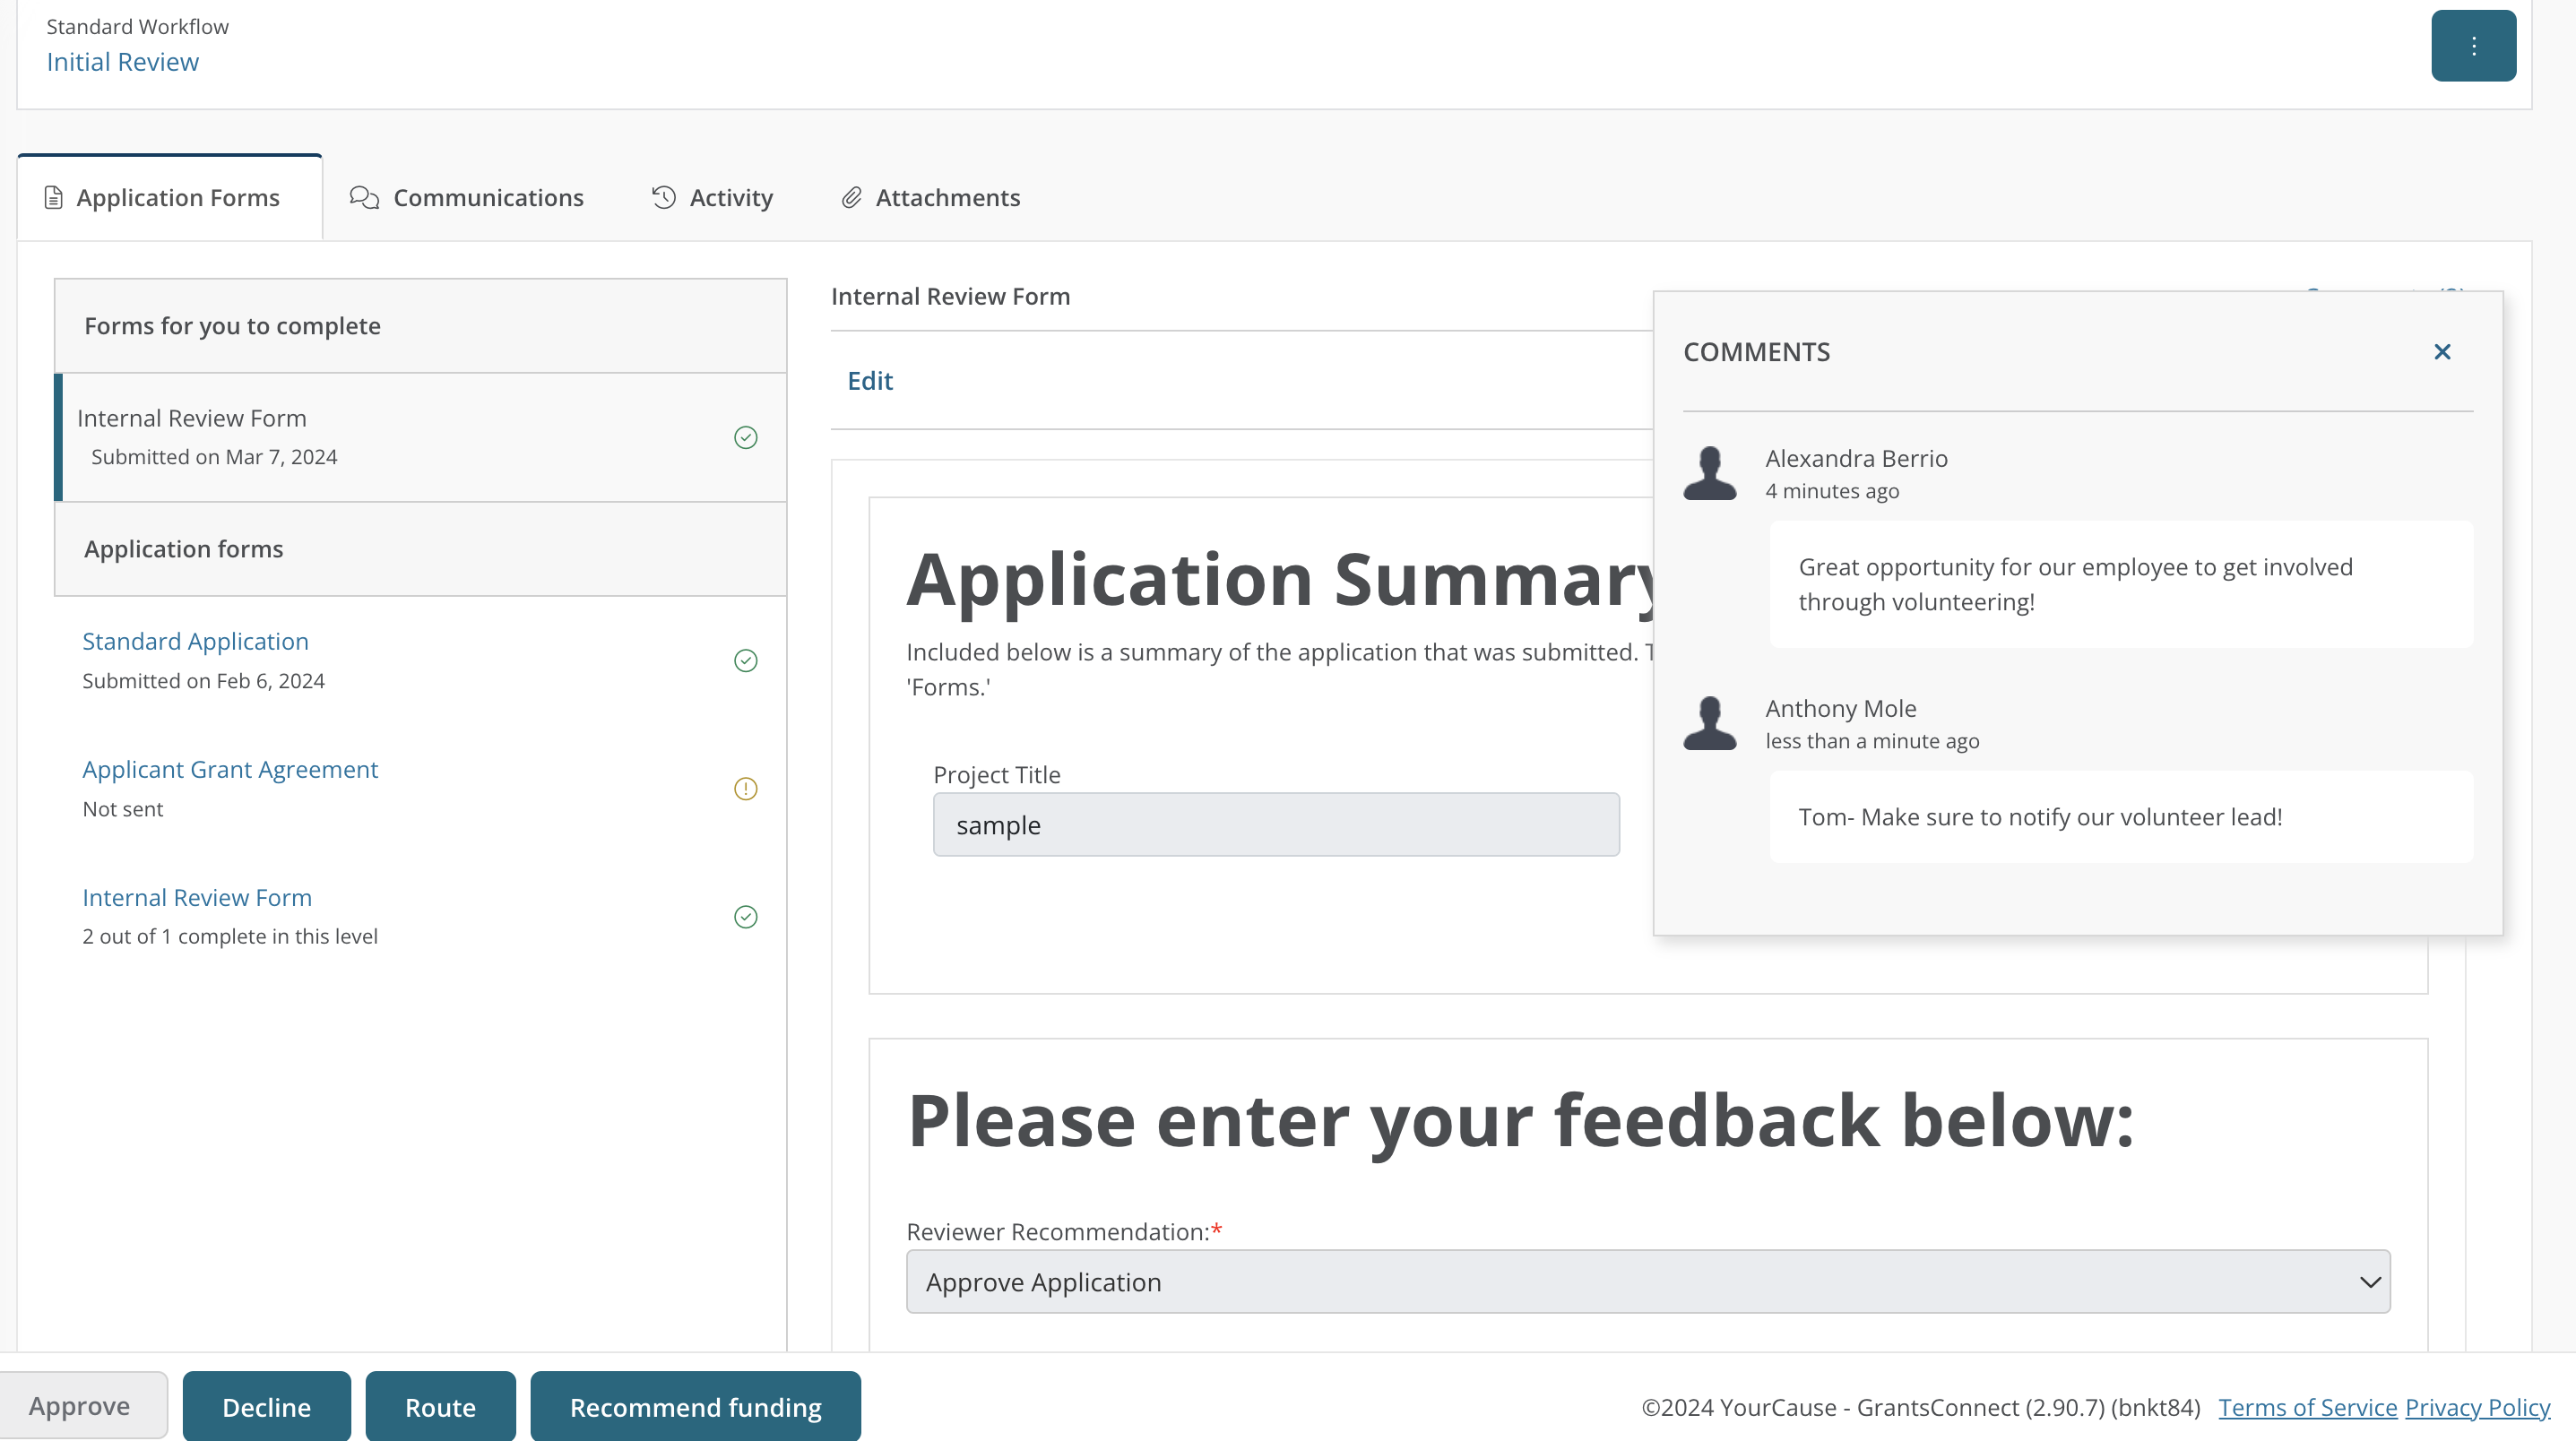Click the green checkmark beside Internal Review Form

(x=745, y=437)
